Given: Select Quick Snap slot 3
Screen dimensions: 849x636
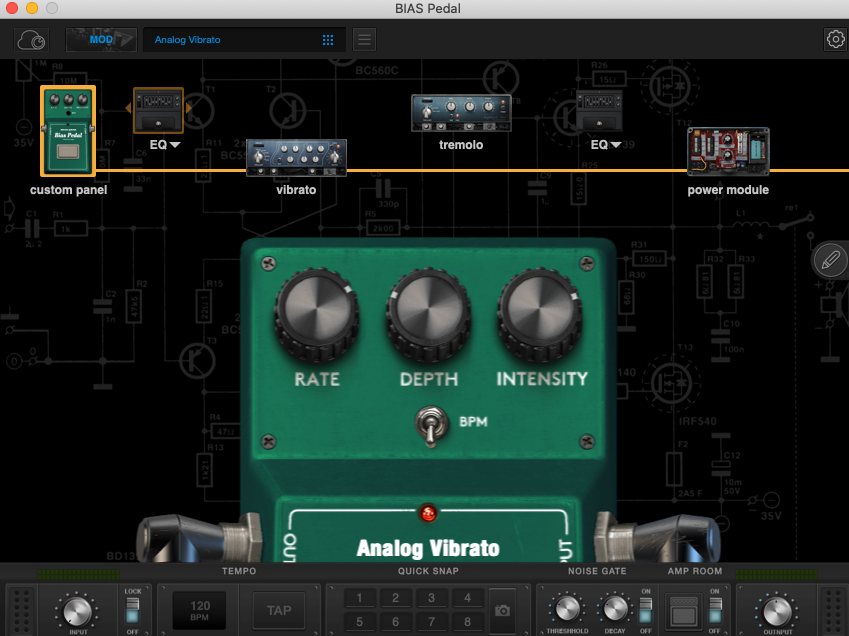Looking at the screenshot, I should point(432,598).
